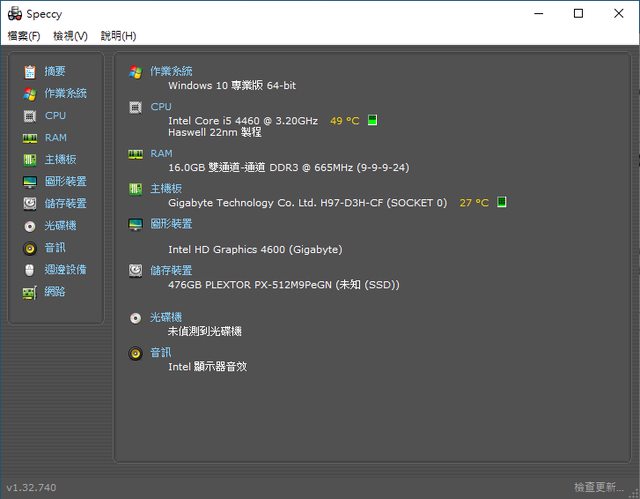Click the 摘要 summary icon in sidebar
640x499 pixels.
click(29, 71)
